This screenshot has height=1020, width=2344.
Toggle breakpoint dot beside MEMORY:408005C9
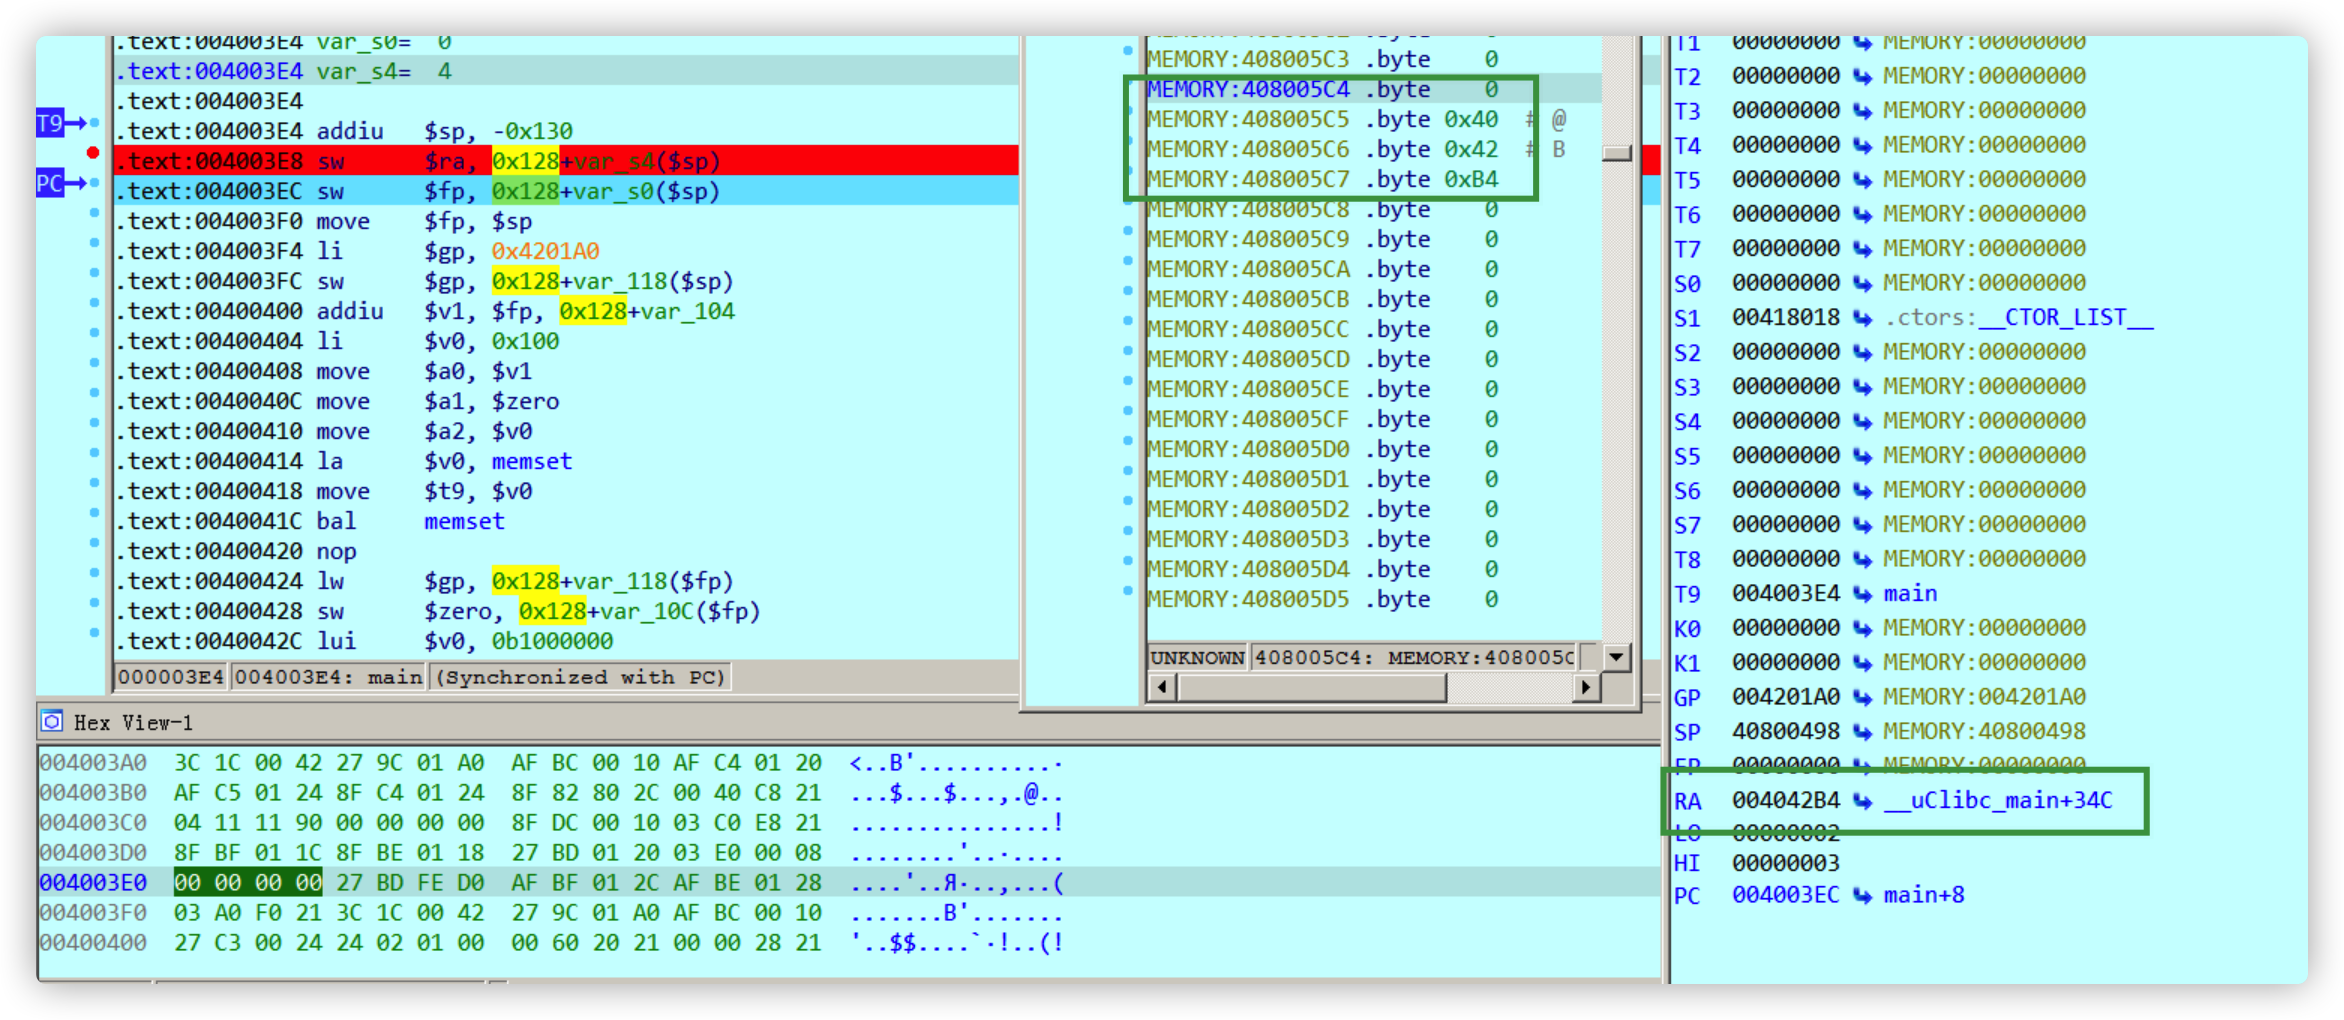click(1128, 230)
